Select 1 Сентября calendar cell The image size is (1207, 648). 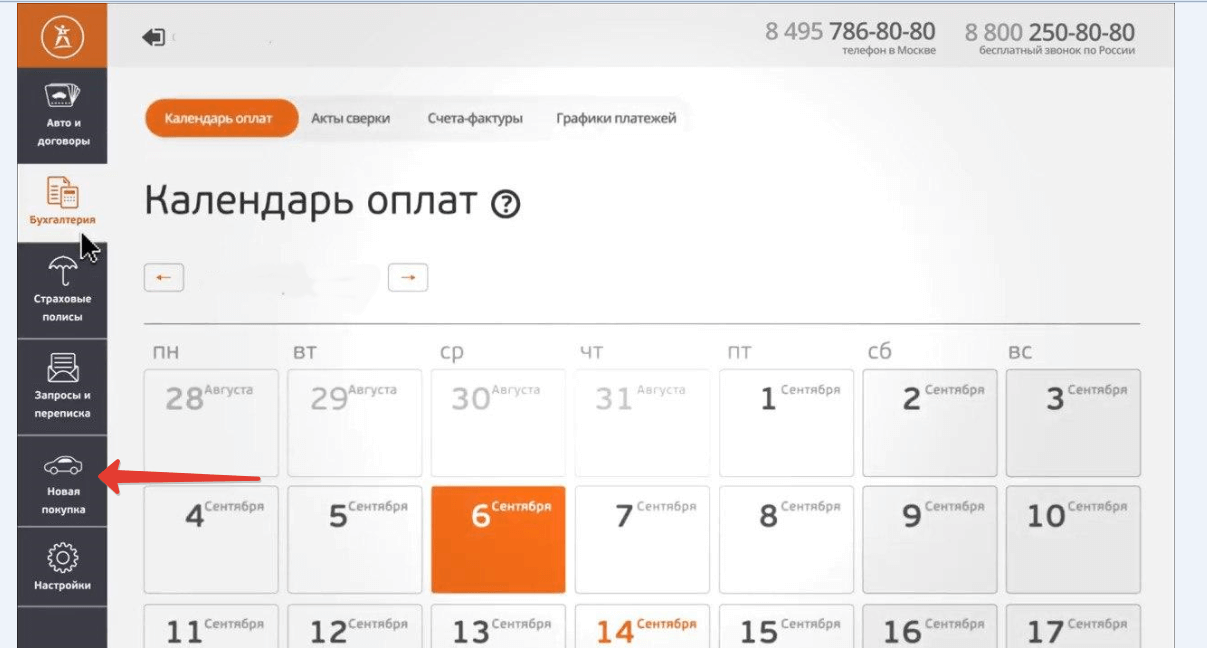[x=786, y=423]
